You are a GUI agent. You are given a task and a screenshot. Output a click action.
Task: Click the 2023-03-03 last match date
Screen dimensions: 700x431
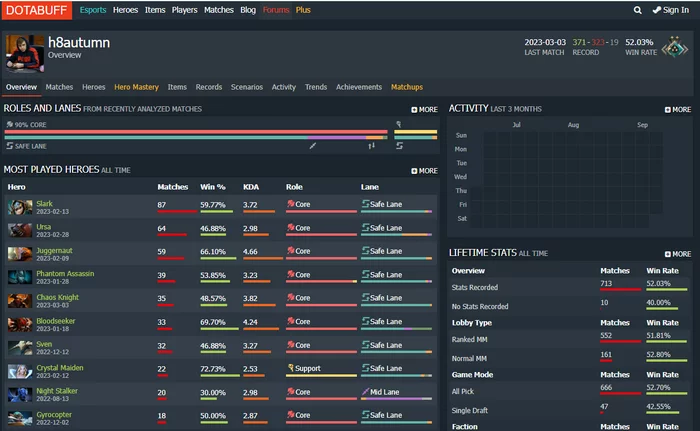click(x=545, y=42)
